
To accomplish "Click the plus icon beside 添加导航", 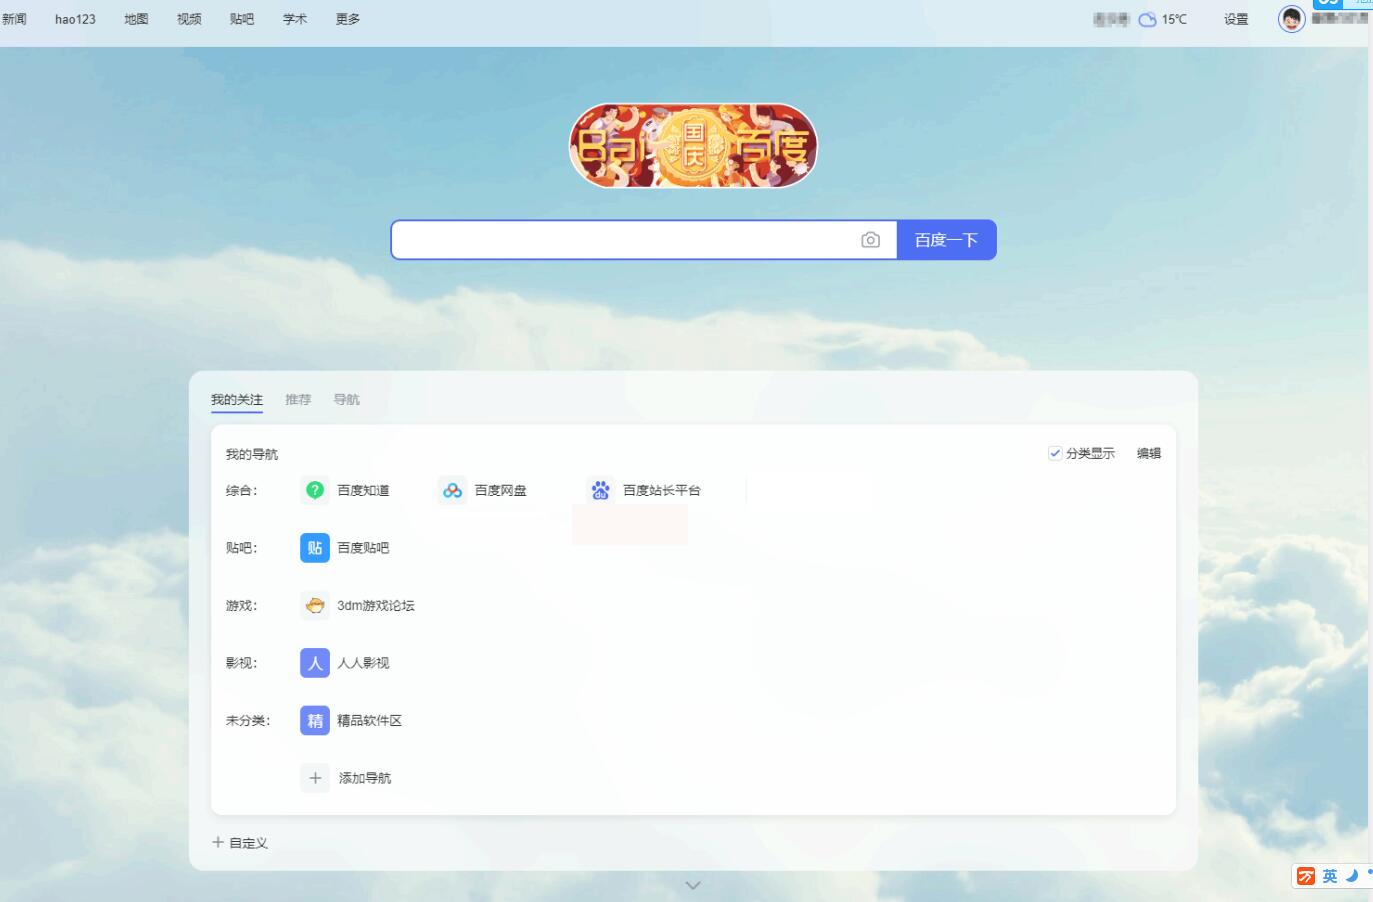I will click(315, 778).
